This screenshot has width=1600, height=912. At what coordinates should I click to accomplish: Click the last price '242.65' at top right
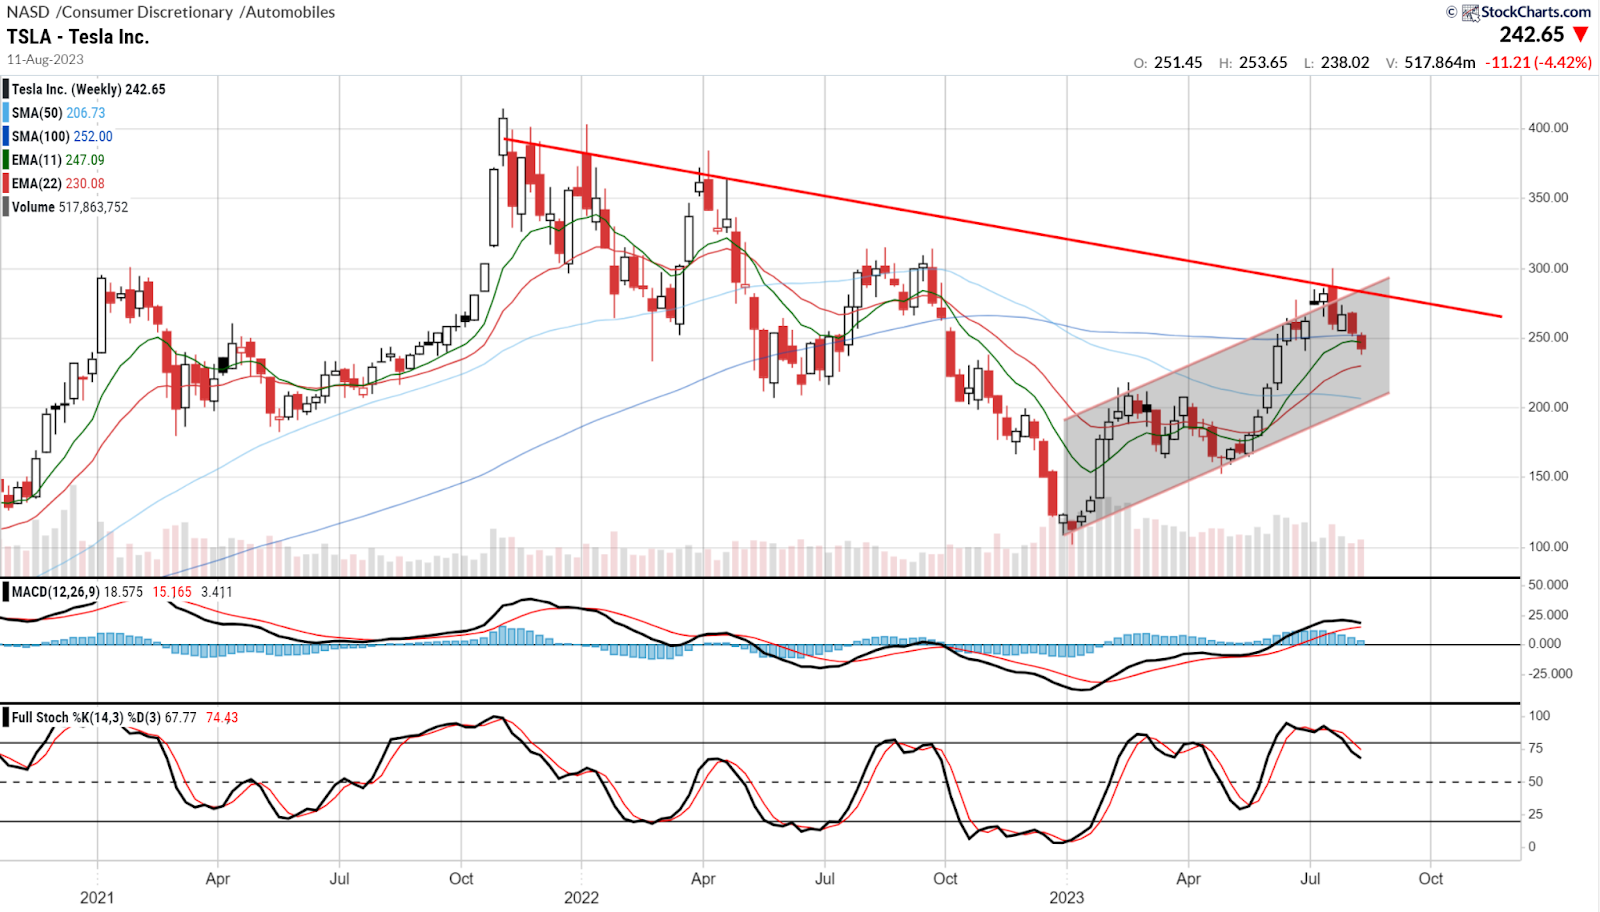[x=1531, y=35]
